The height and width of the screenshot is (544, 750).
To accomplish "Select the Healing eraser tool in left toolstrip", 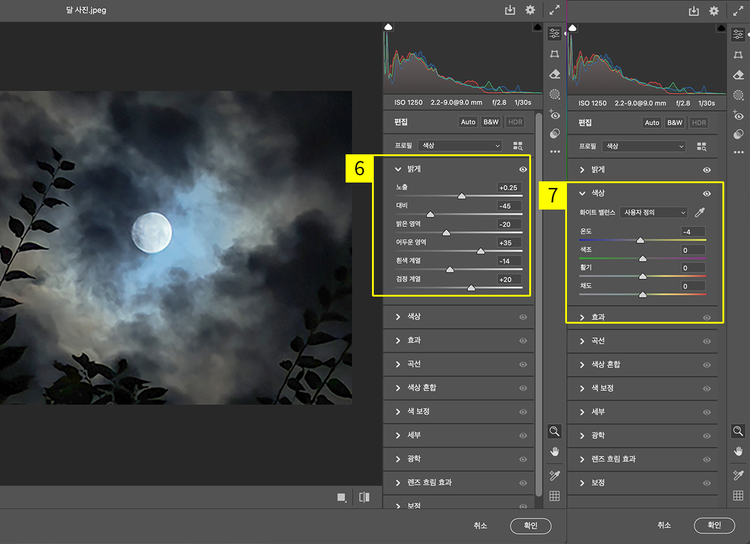I will [554, 74].
